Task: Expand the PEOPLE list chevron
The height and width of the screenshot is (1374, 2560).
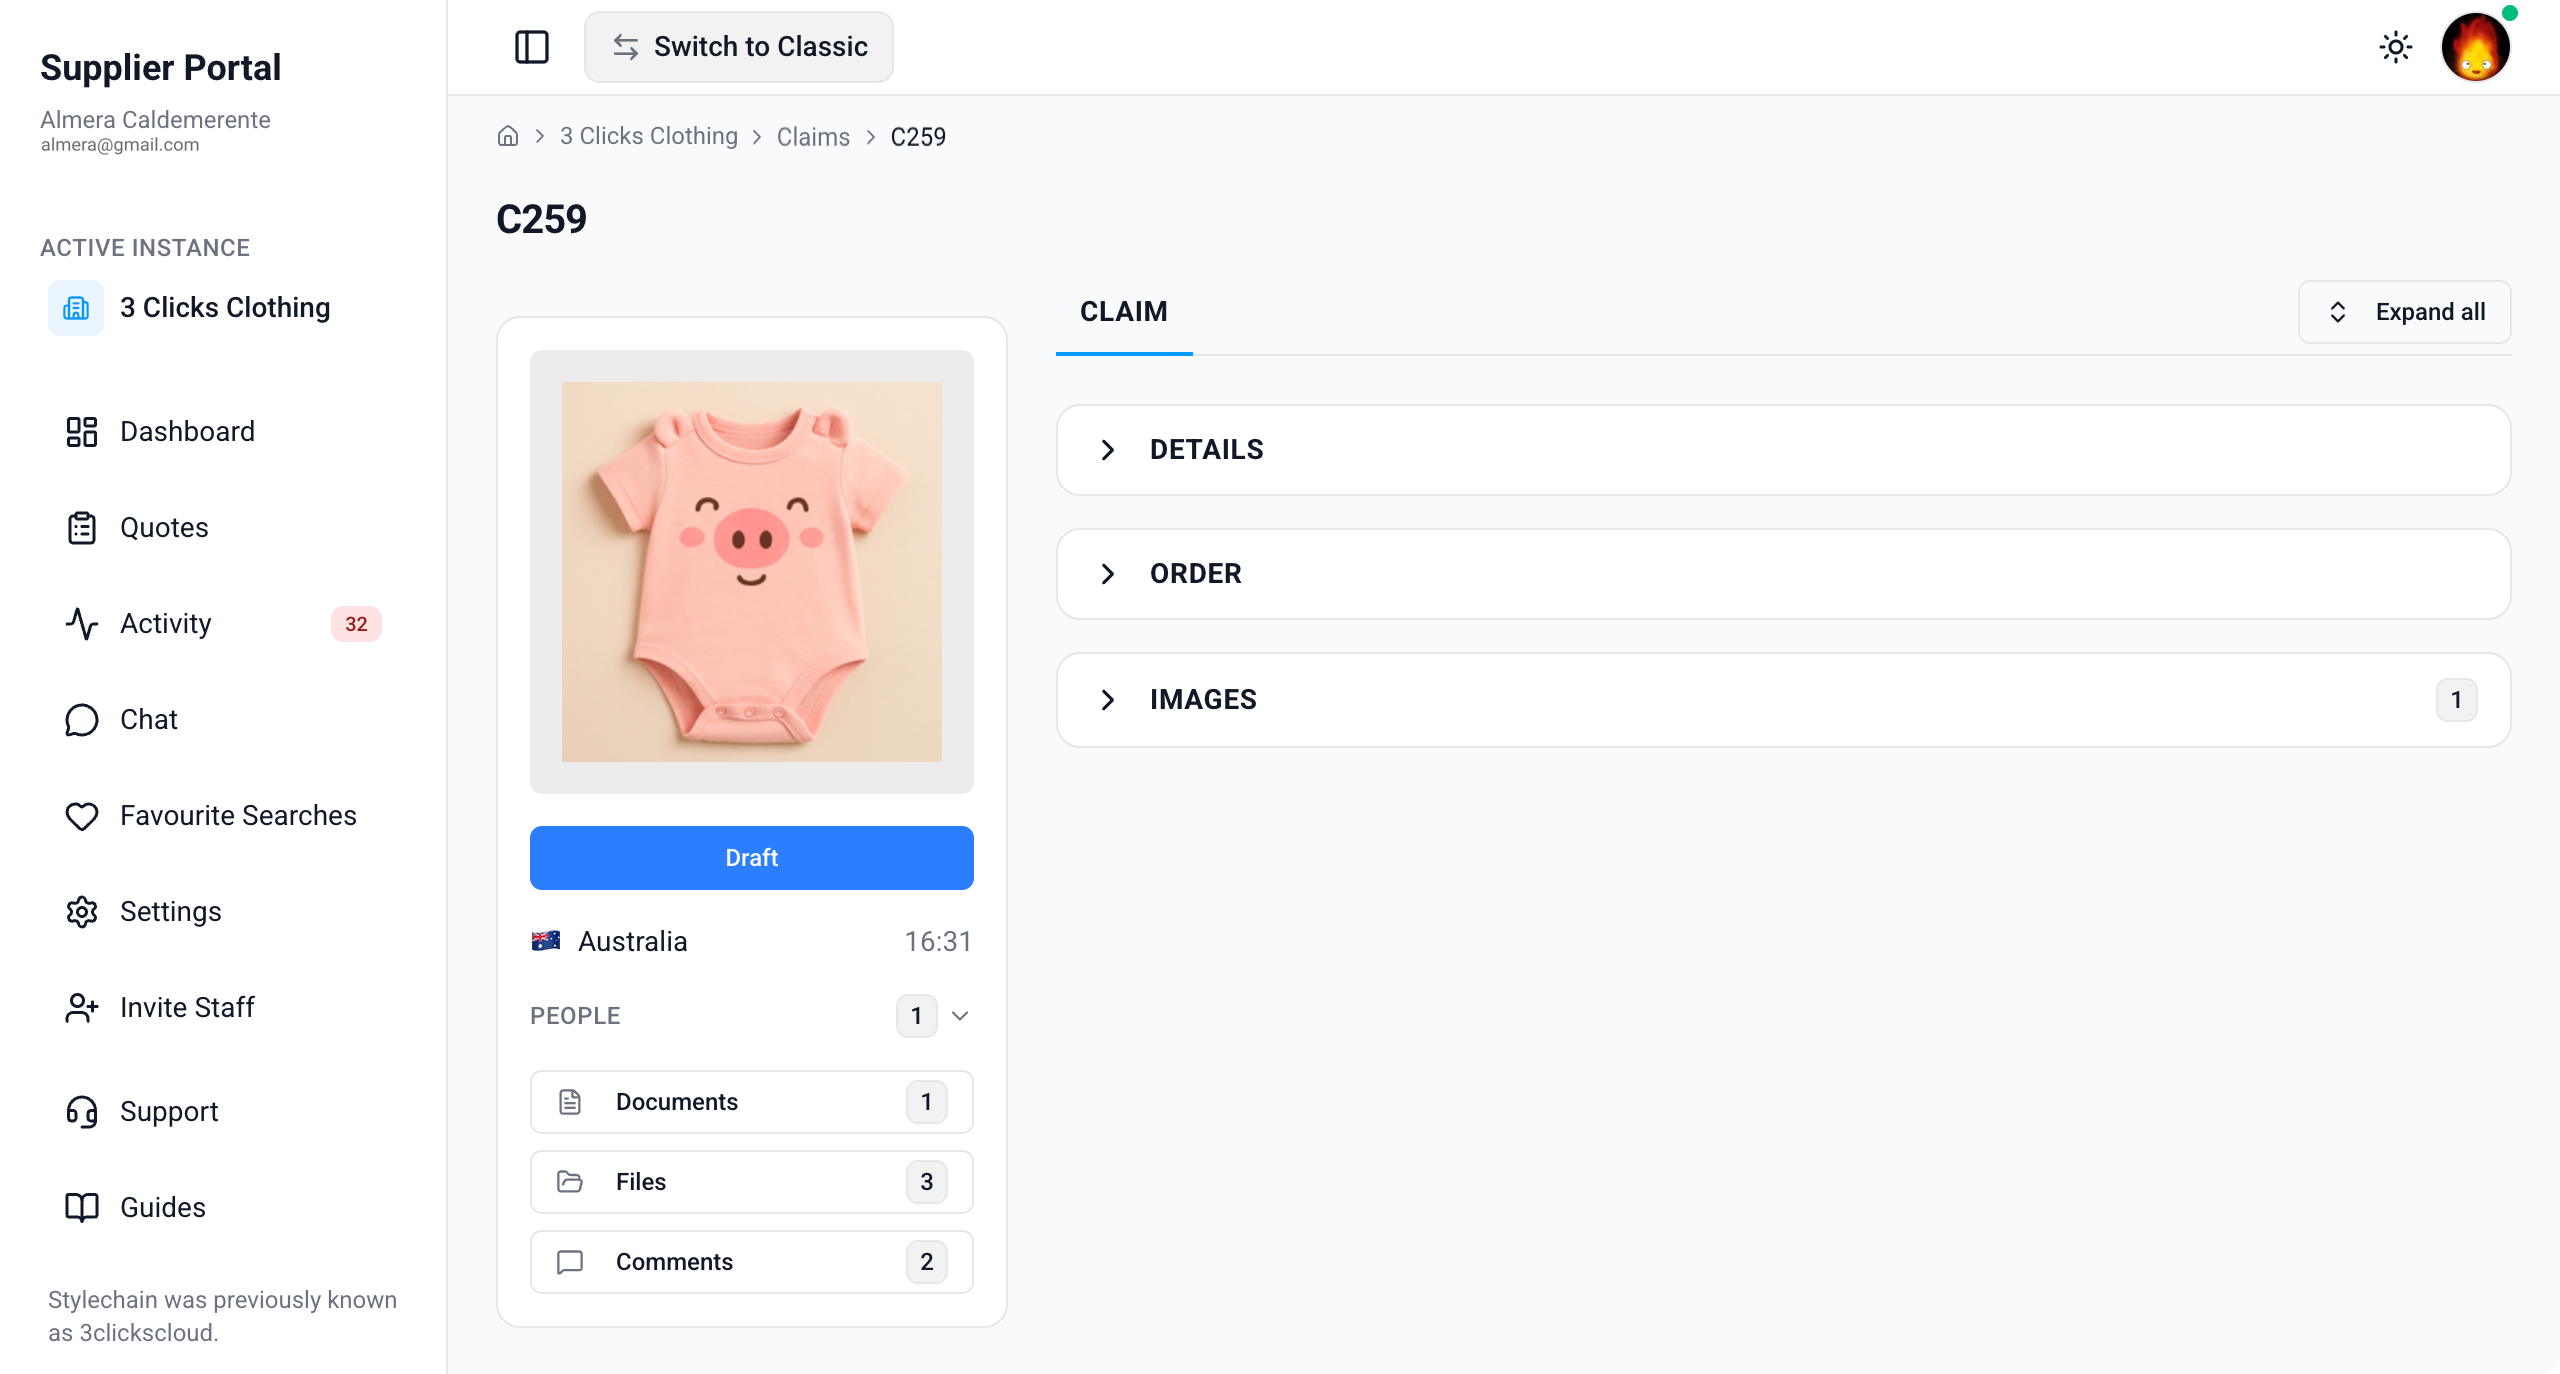Action: 960,1016
